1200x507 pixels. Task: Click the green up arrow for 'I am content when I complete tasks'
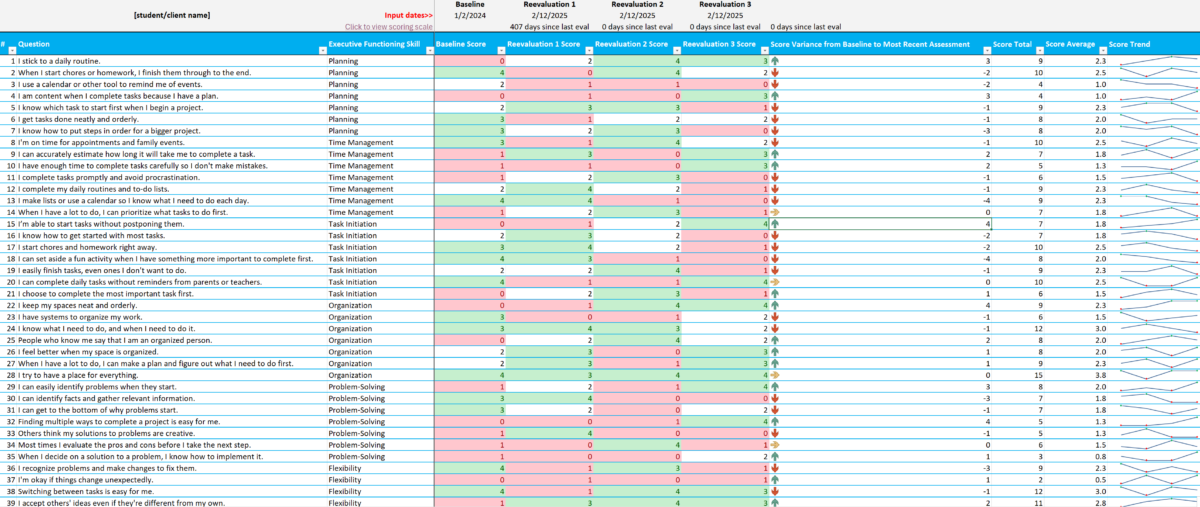774,96
